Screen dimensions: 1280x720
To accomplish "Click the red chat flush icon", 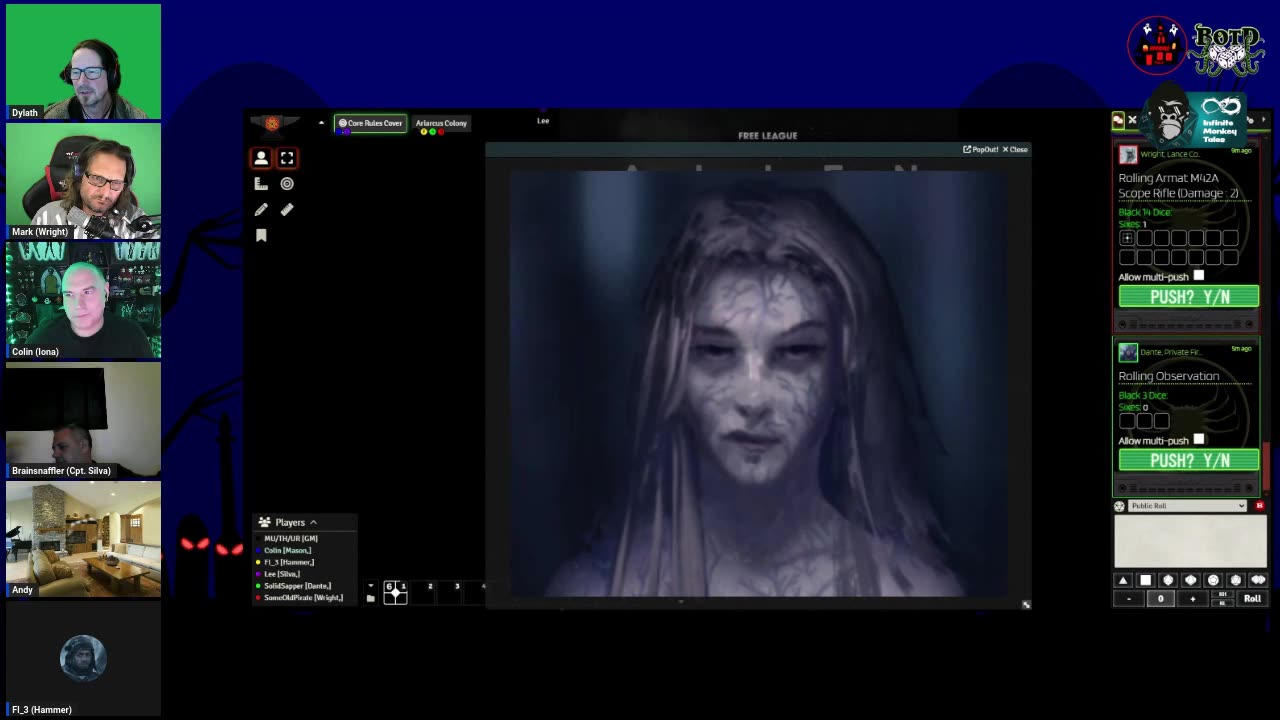I will [1259, 506].
